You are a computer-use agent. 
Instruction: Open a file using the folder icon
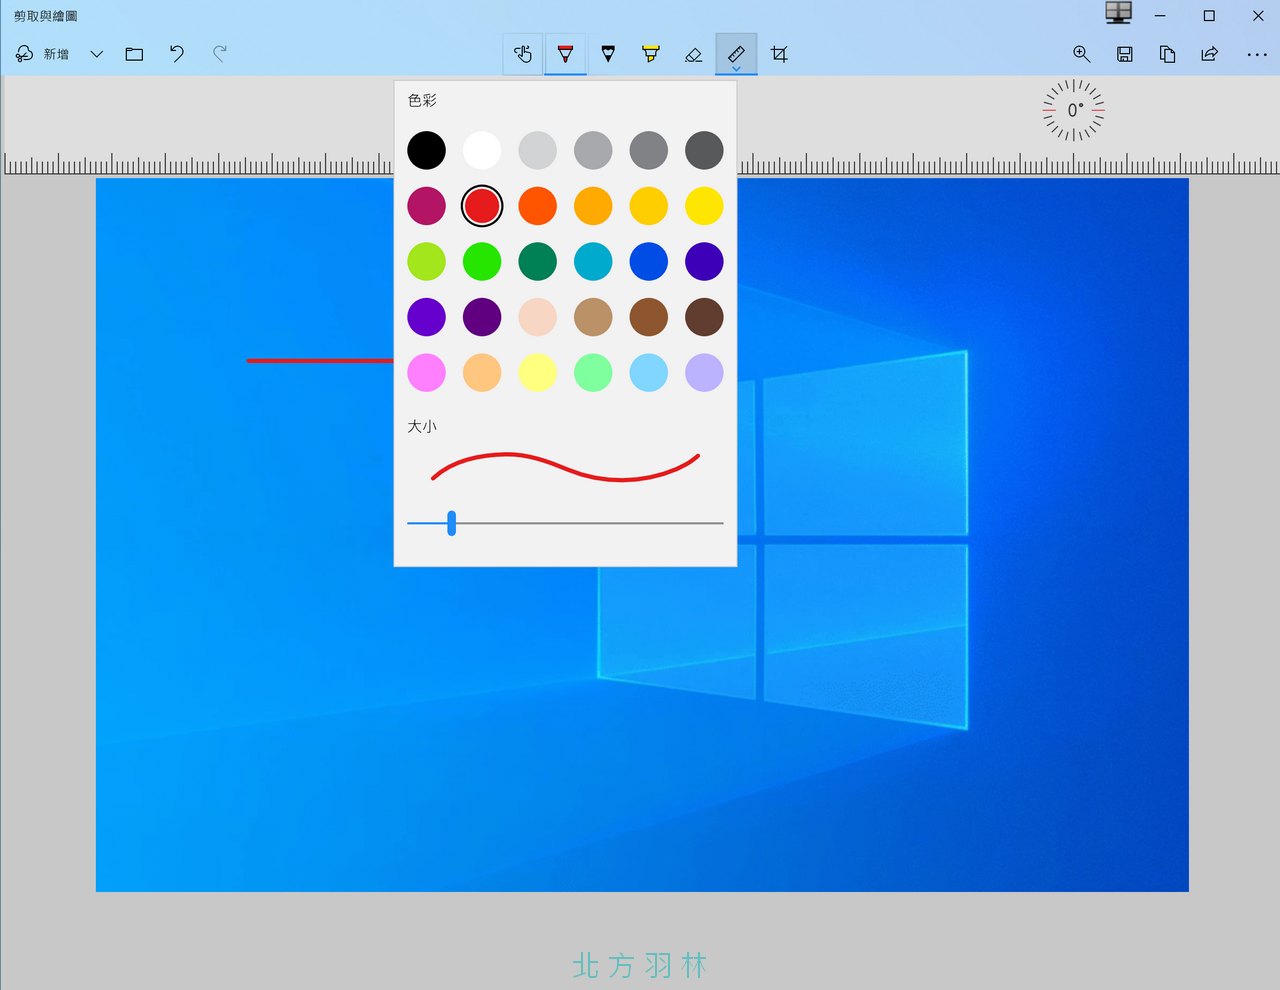[x=134, y=54]
